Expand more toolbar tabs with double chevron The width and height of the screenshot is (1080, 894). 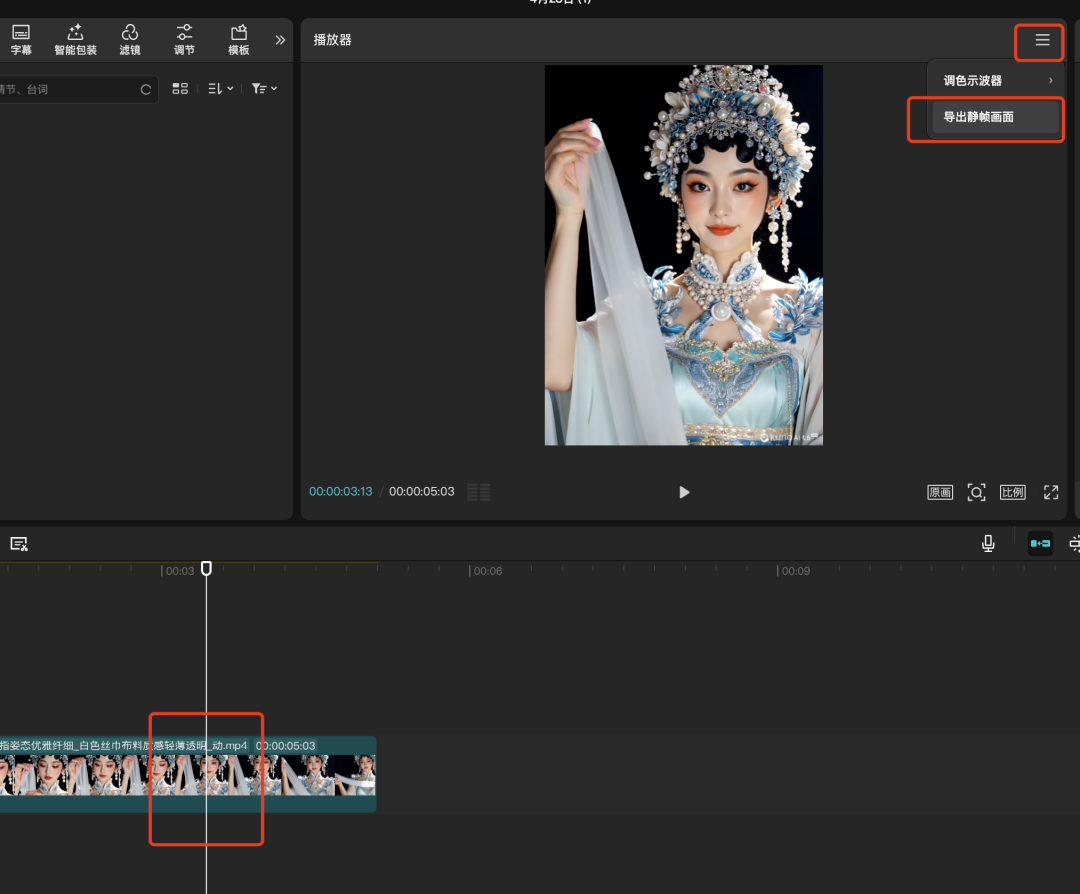[x=280, y=40]
